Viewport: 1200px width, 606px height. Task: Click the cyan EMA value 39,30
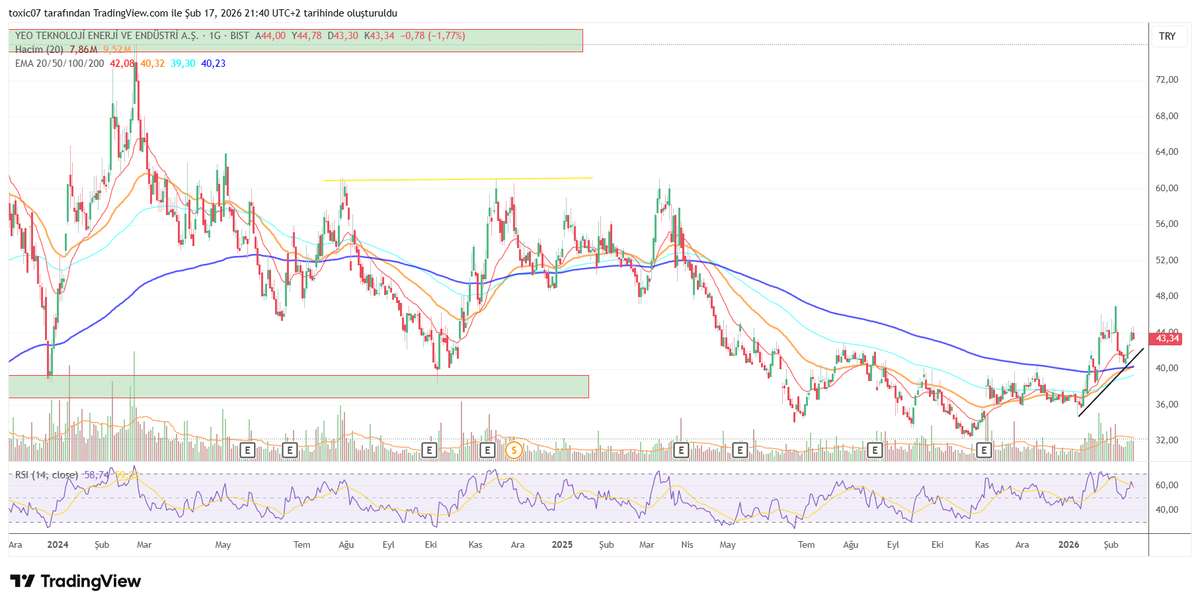[x=183, y=63]
